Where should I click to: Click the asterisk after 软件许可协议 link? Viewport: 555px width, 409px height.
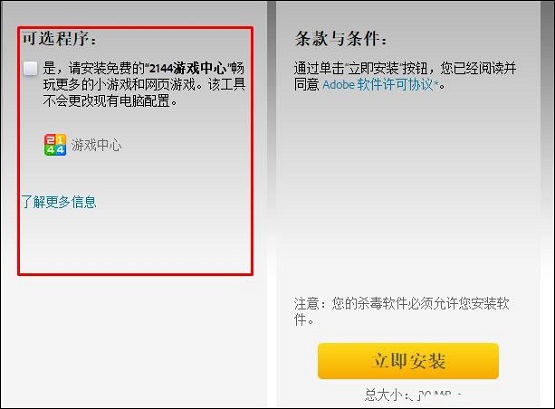pyautogui.click(x=436, y=83)
